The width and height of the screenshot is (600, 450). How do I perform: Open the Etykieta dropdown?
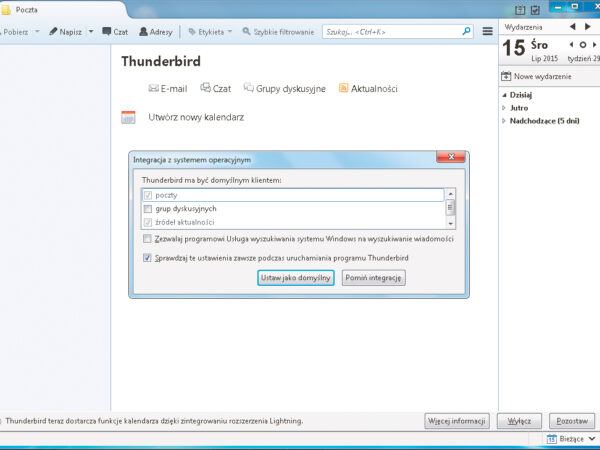pos(208,31)
